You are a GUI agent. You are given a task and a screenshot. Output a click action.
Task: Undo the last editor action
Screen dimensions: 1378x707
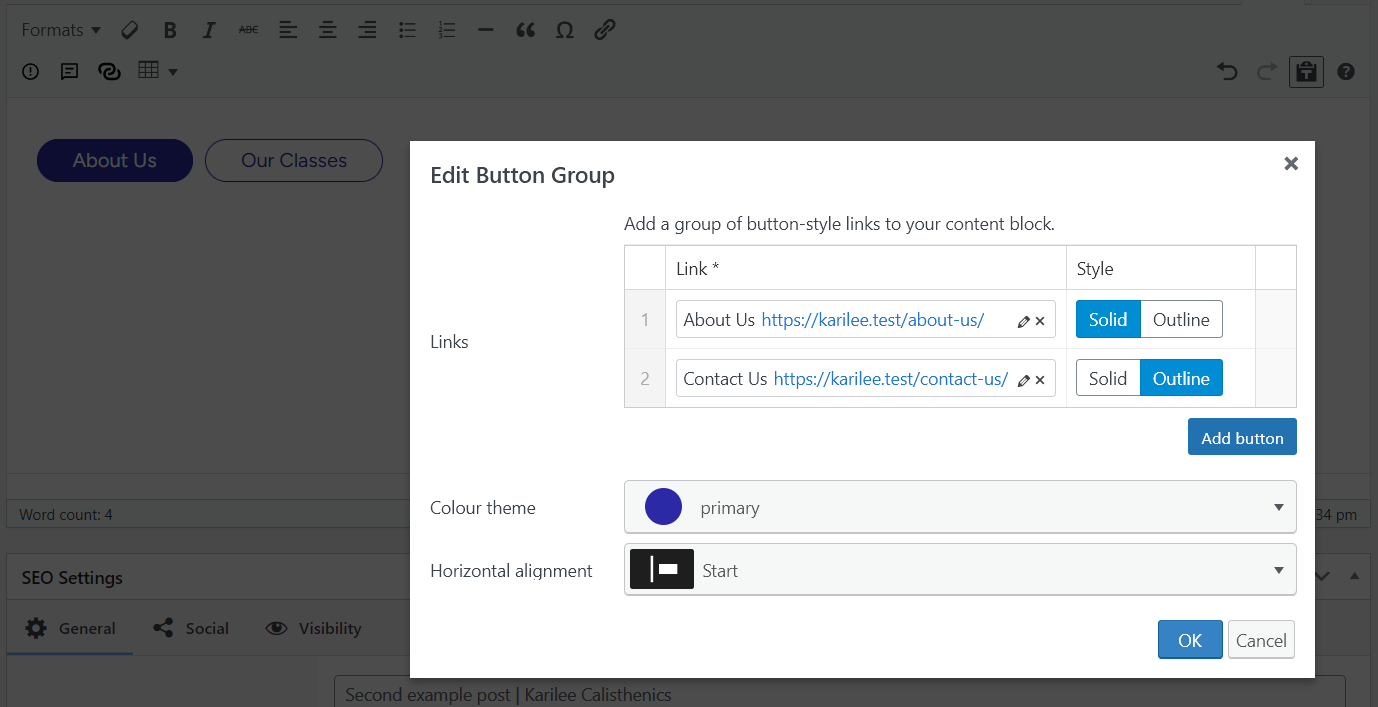[1227, 71]
